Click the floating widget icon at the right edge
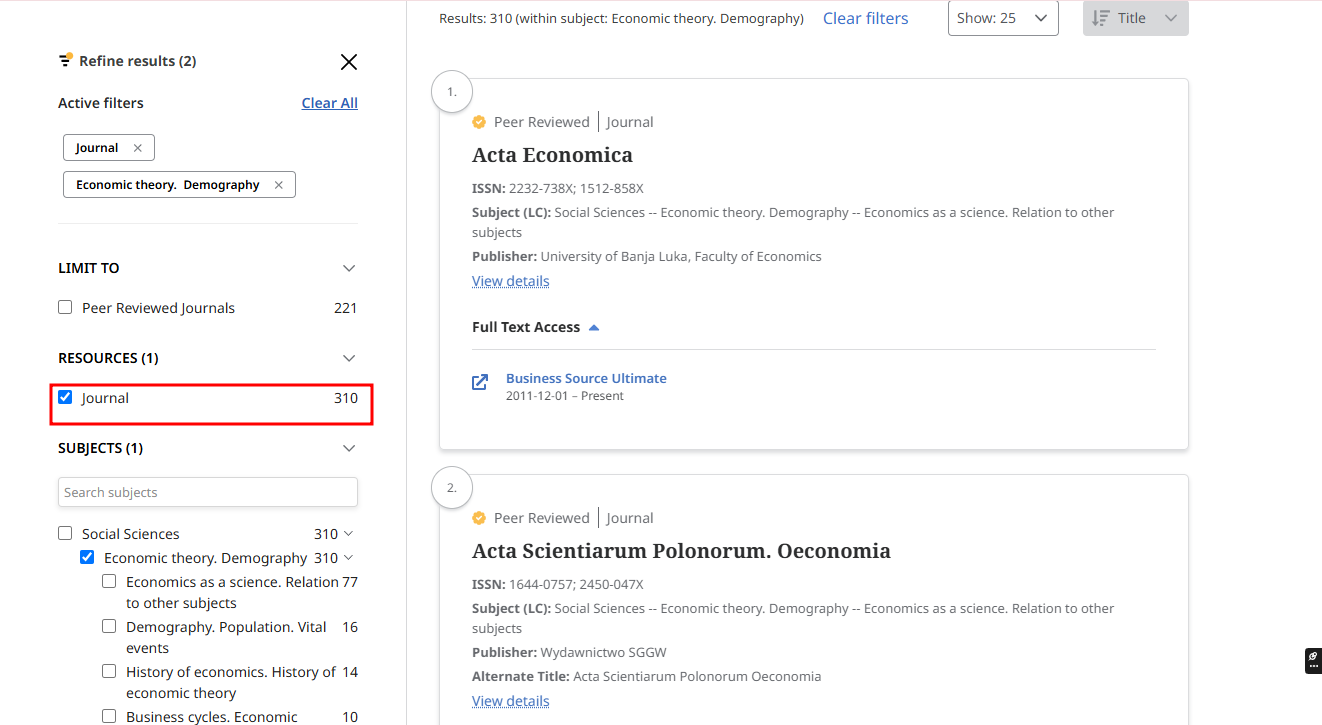Viewport: 1322px width, 725px height. click(x=1313, y=660)
